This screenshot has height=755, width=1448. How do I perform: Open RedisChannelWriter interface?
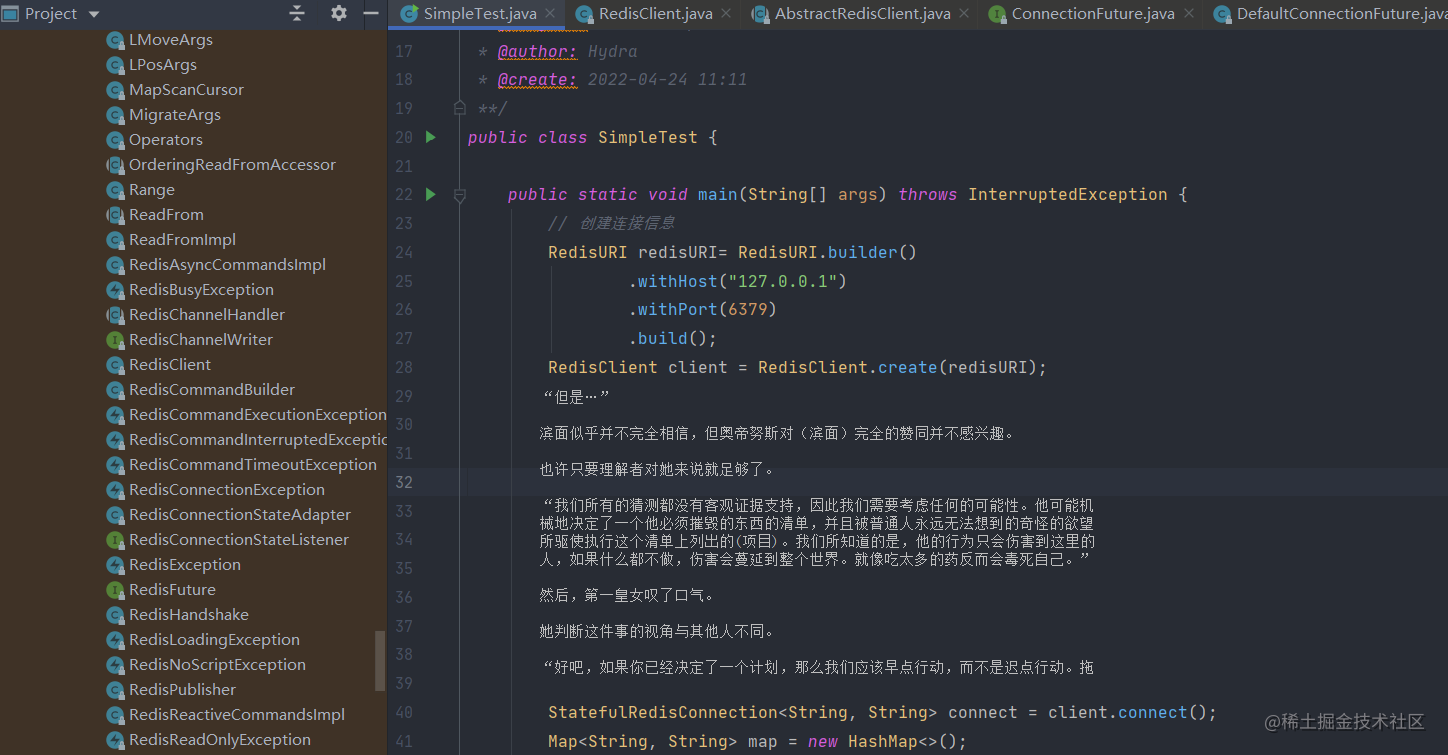point(201,340)
